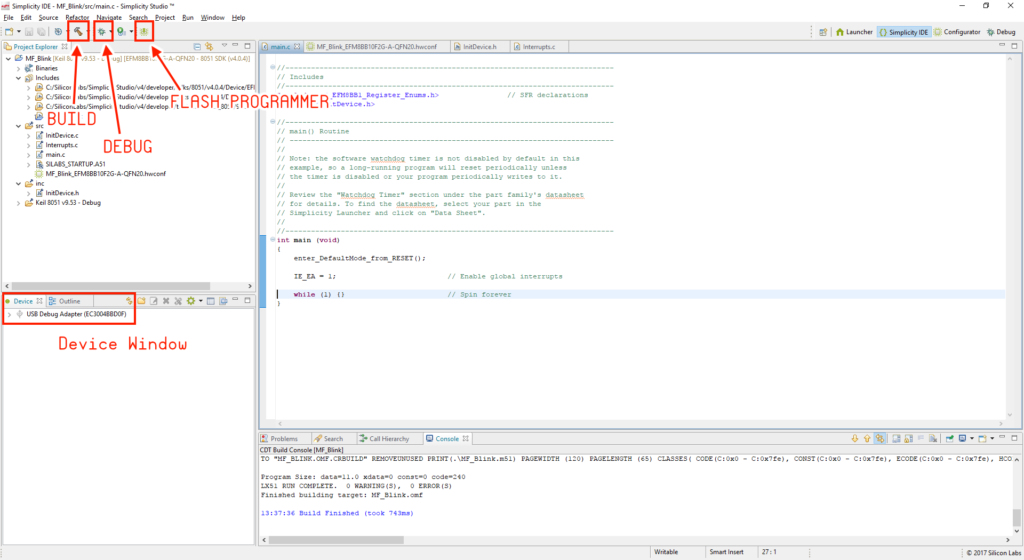Switch to the Configurator perspective
This screenshot has height=560, width=1024.
[x=958, y=32]
